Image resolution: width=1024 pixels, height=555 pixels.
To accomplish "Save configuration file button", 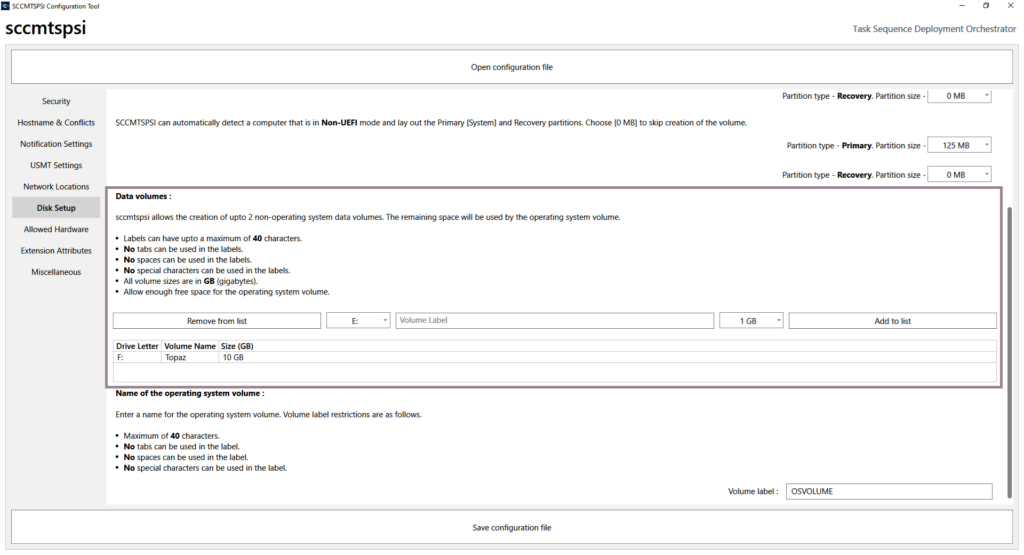I will tap(511, 527).
